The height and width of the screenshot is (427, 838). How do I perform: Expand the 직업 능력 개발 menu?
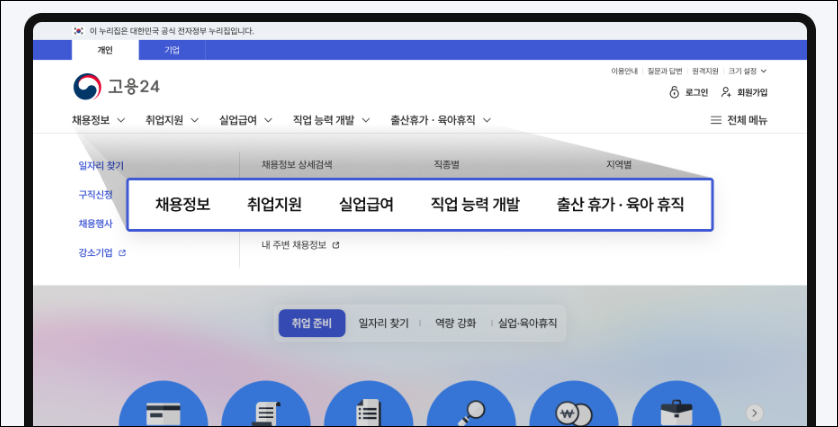(331, 120)
